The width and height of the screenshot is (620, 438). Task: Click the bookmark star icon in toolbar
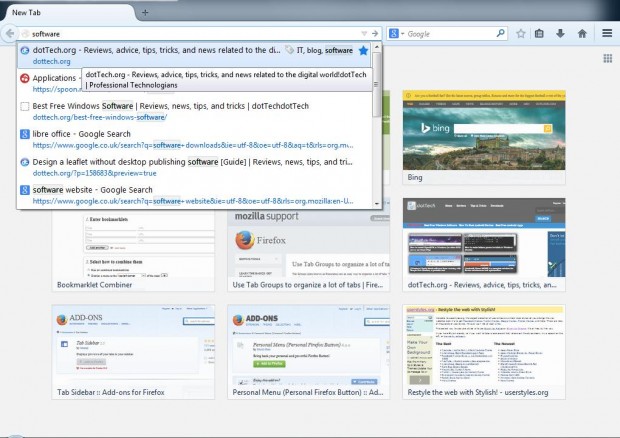tap(520, 33)
